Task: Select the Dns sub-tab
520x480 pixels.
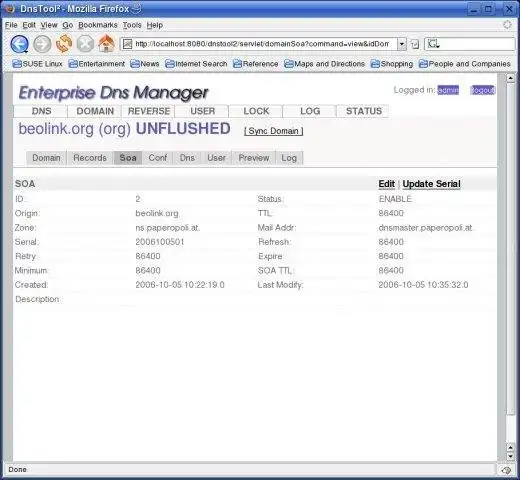Action: 187,158
